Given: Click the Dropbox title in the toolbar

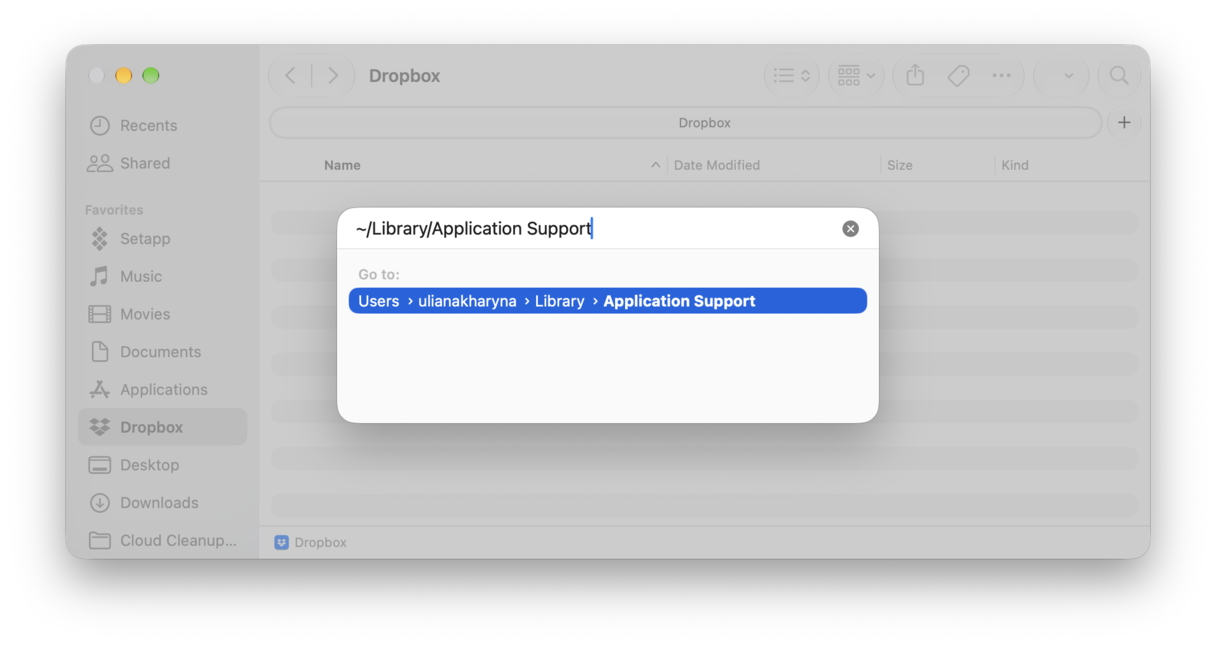Looking at the screenshot, I should (405, 76).
